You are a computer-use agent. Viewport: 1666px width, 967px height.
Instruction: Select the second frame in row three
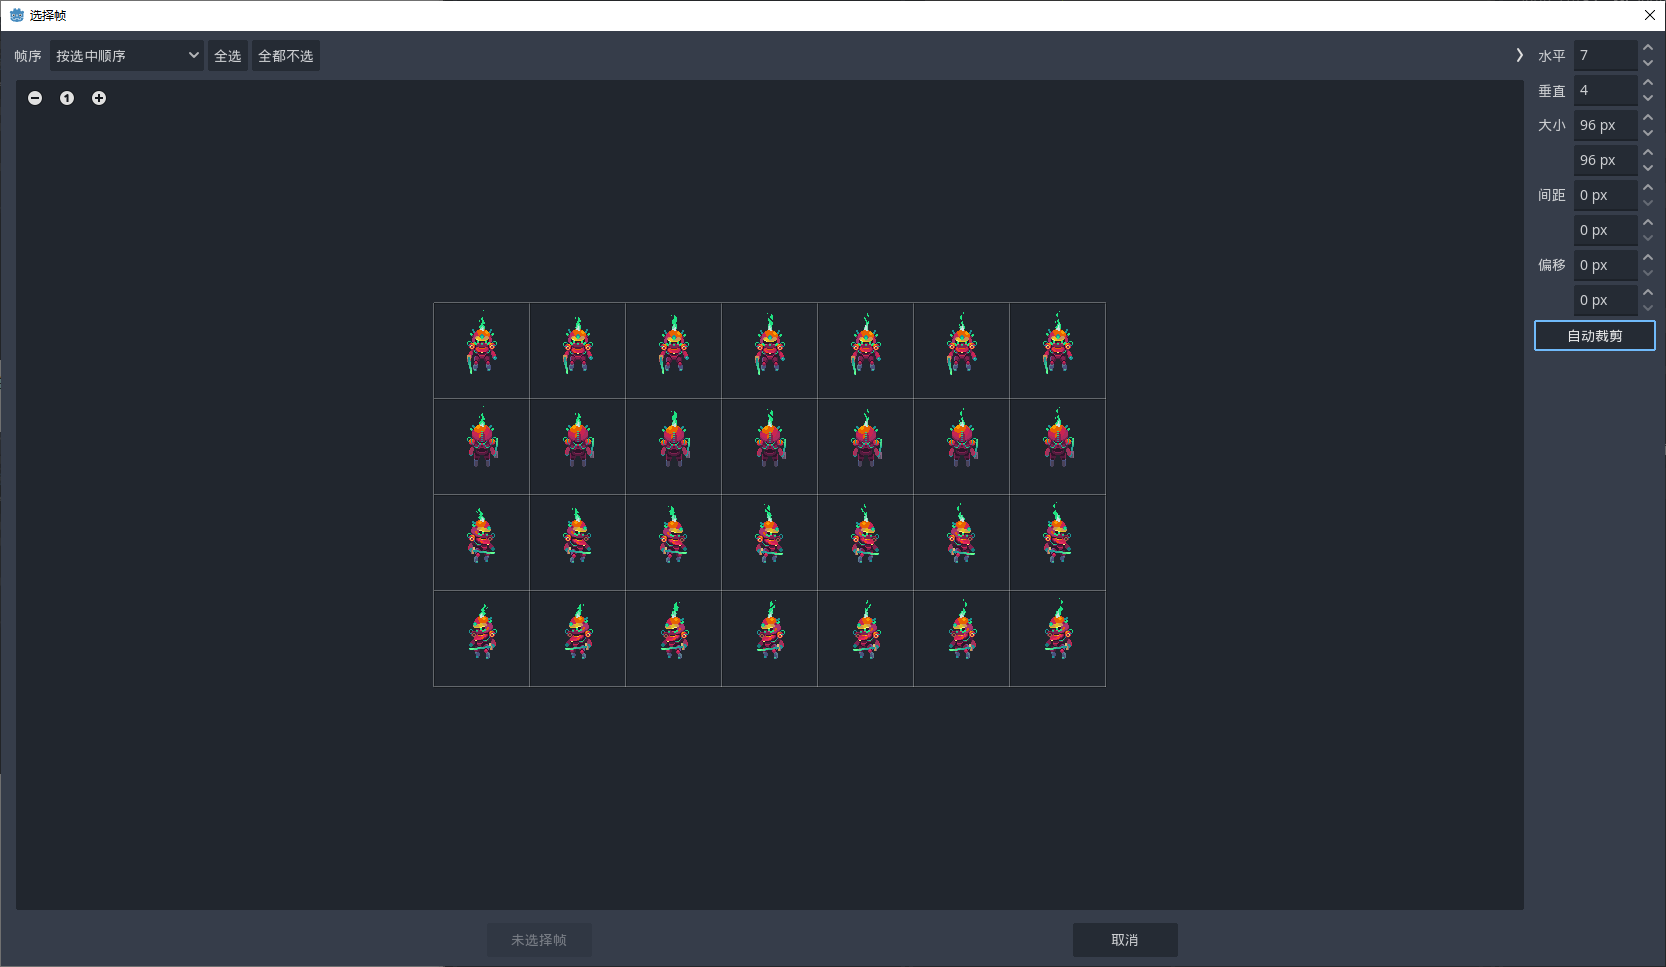(x=578, y=543)
